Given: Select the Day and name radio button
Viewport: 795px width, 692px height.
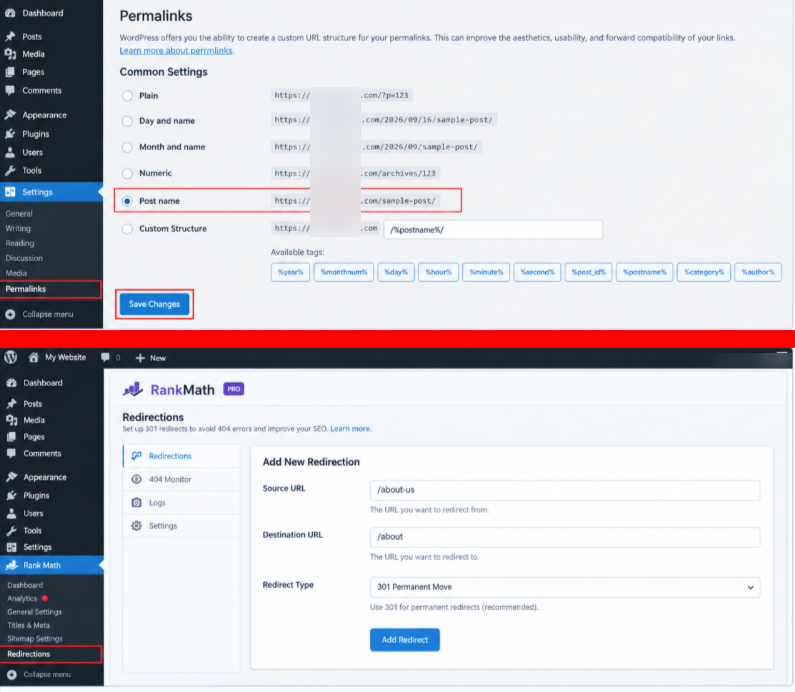Looking at the screenshot, I should pyautogui.click(x=127, y=121).
